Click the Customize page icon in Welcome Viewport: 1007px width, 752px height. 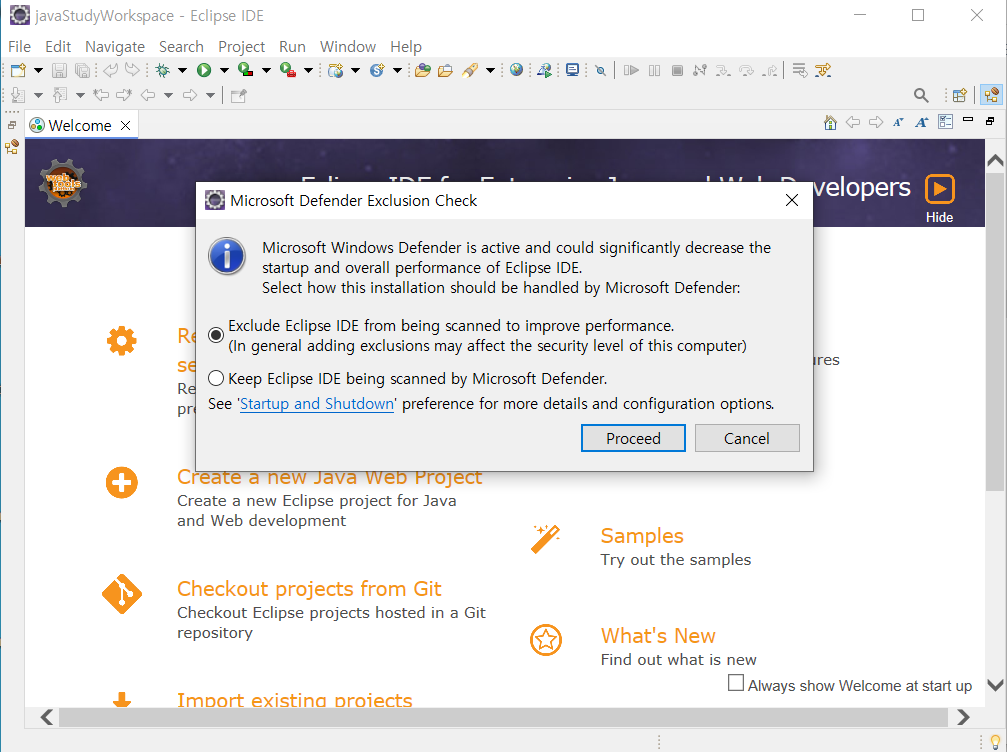click(945, 121)
